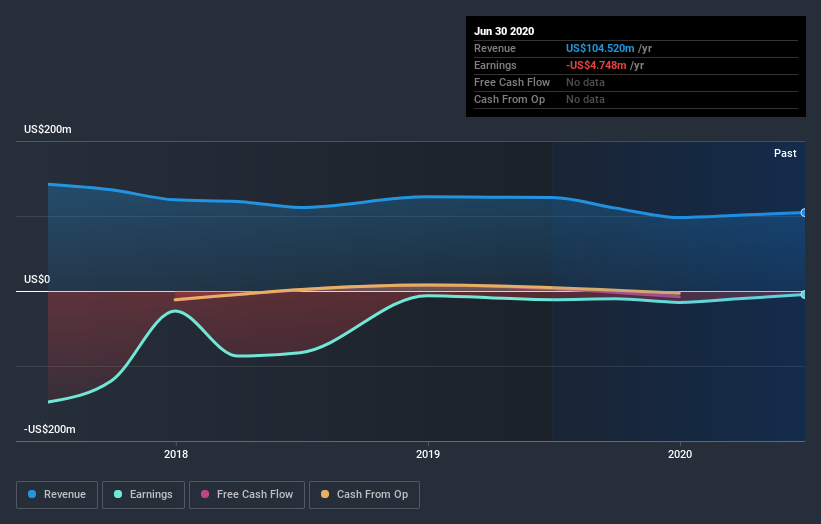Viewport: 821px width, 524px height.
Task: Click the US$200m y-axis label
Action: pos(48,129)
